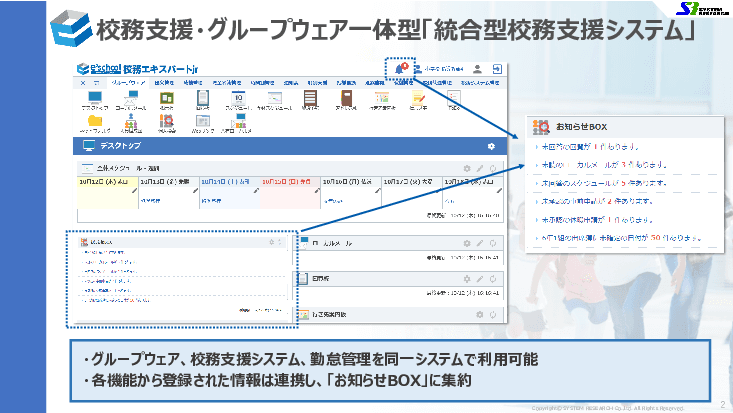Refresh the bottom photo widget

click(x=493, y=315)
